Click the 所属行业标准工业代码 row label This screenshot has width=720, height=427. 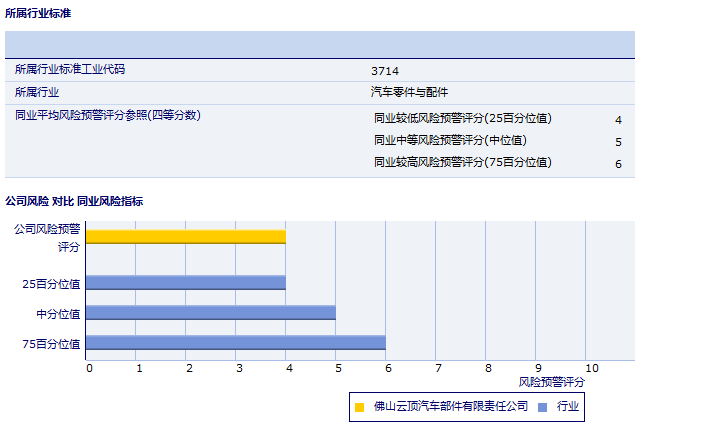tap(70, 70)
